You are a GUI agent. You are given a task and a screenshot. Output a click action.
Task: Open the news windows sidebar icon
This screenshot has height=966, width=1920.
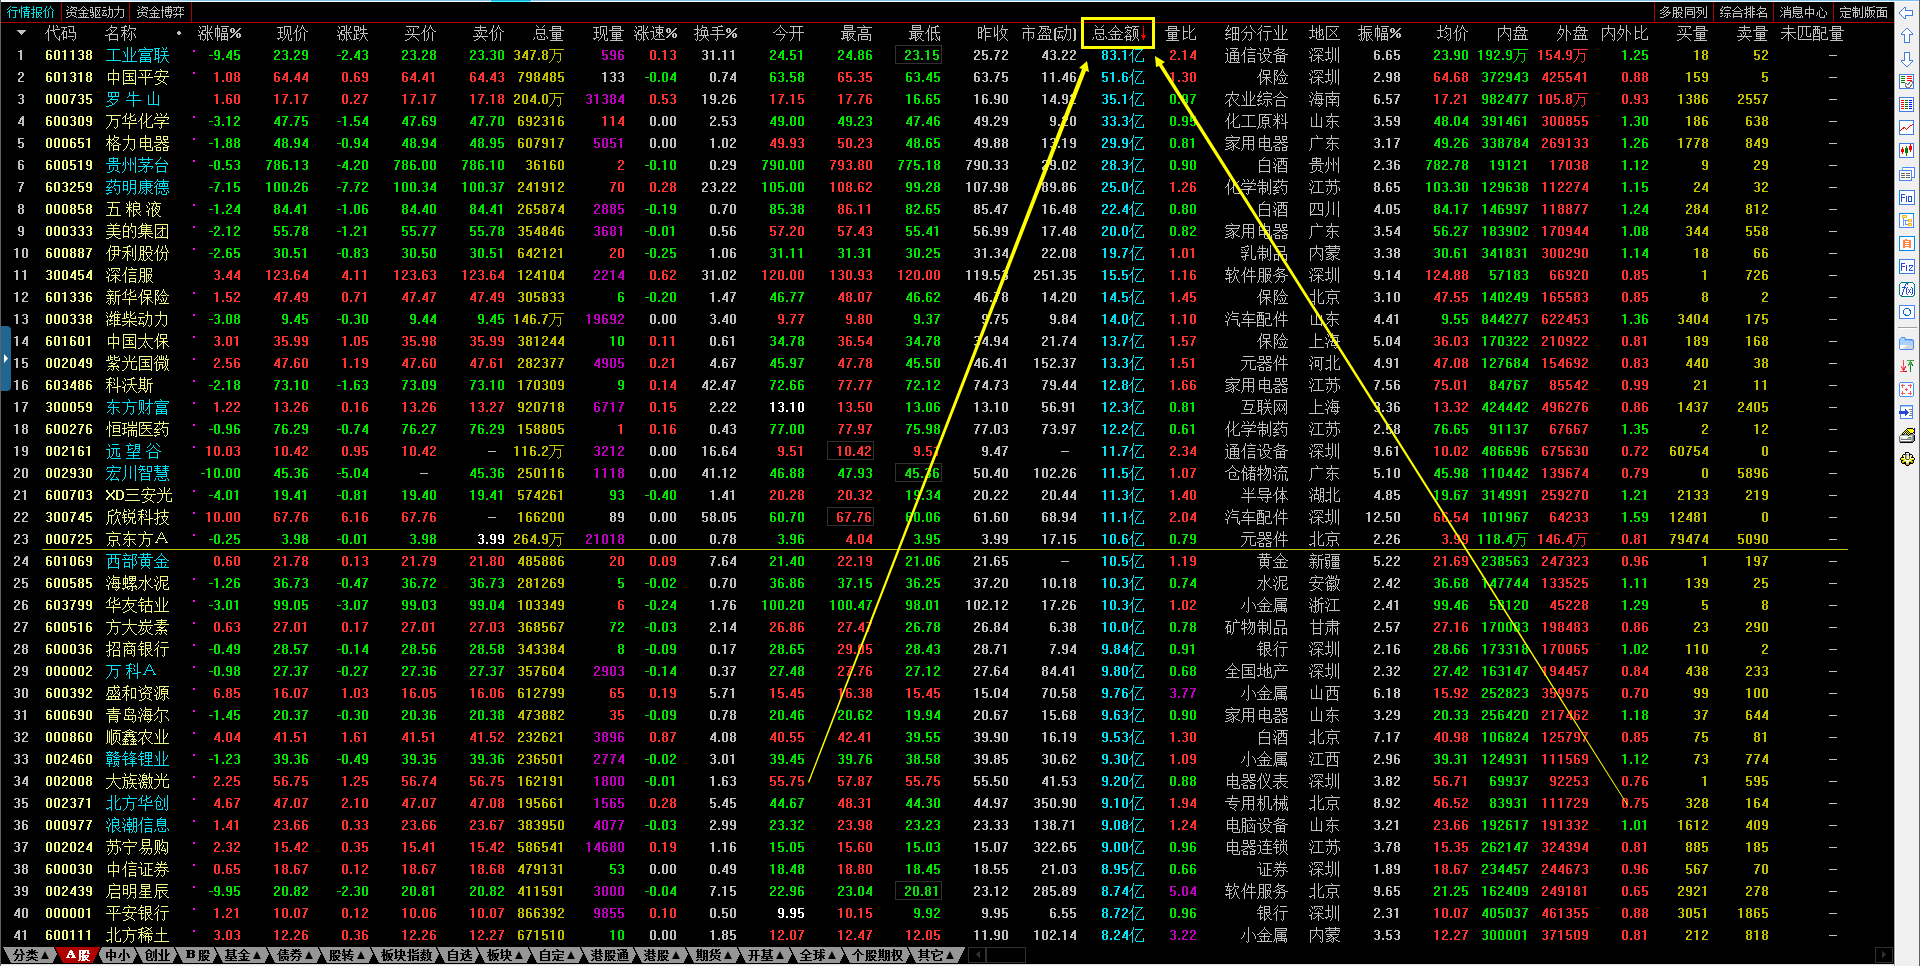1907,175
